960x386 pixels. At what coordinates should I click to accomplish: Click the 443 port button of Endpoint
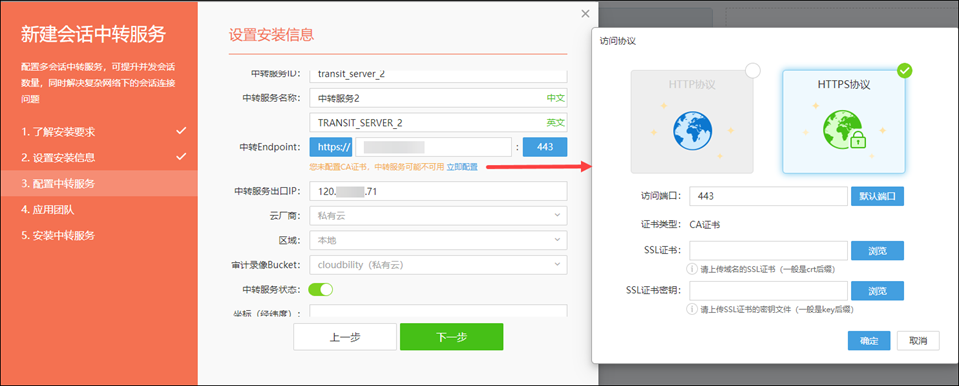pos(545,147)
